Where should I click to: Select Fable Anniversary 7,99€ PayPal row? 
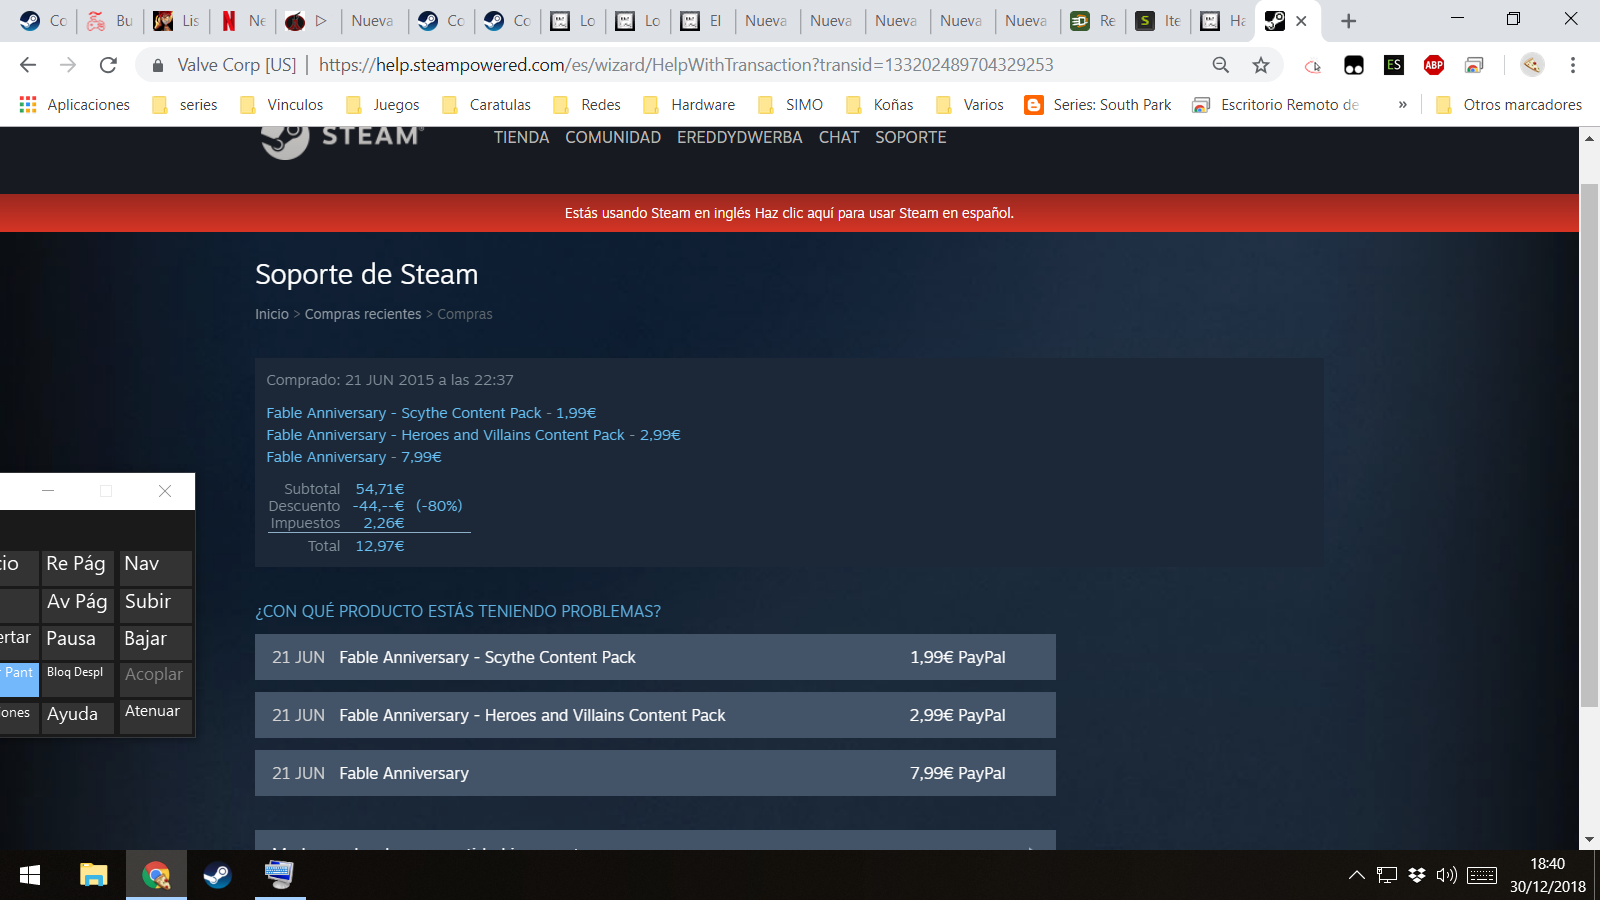point(655,773)
